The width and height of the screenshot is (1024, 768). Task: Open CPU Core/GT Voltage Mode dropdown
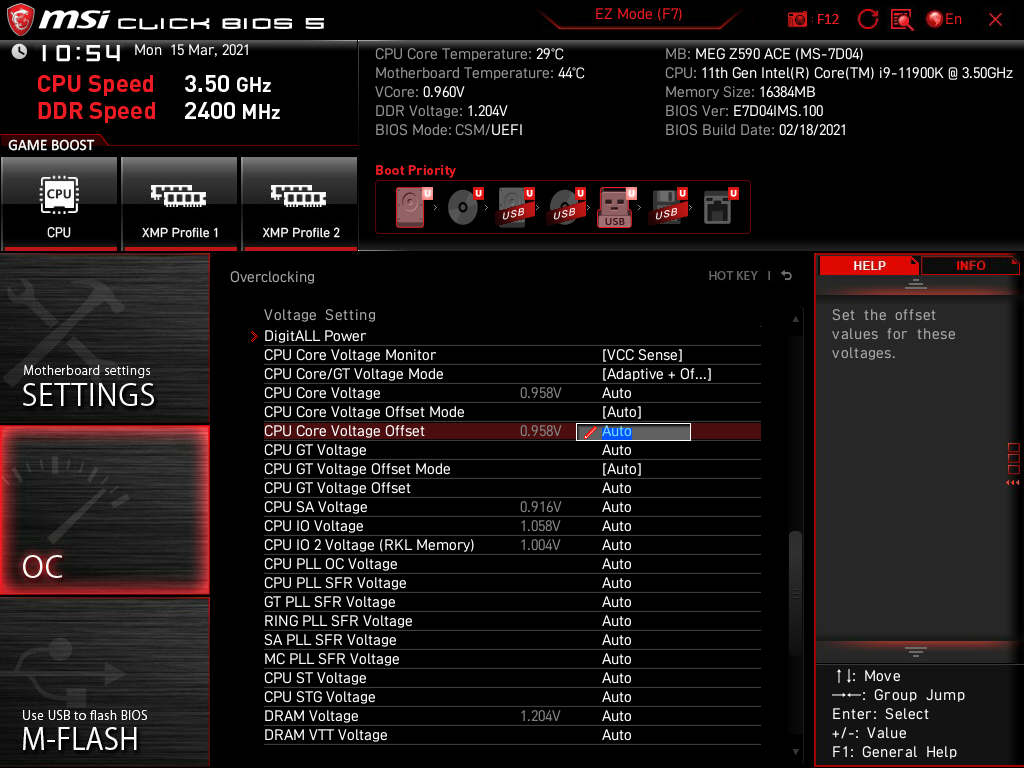pos(656,374)
